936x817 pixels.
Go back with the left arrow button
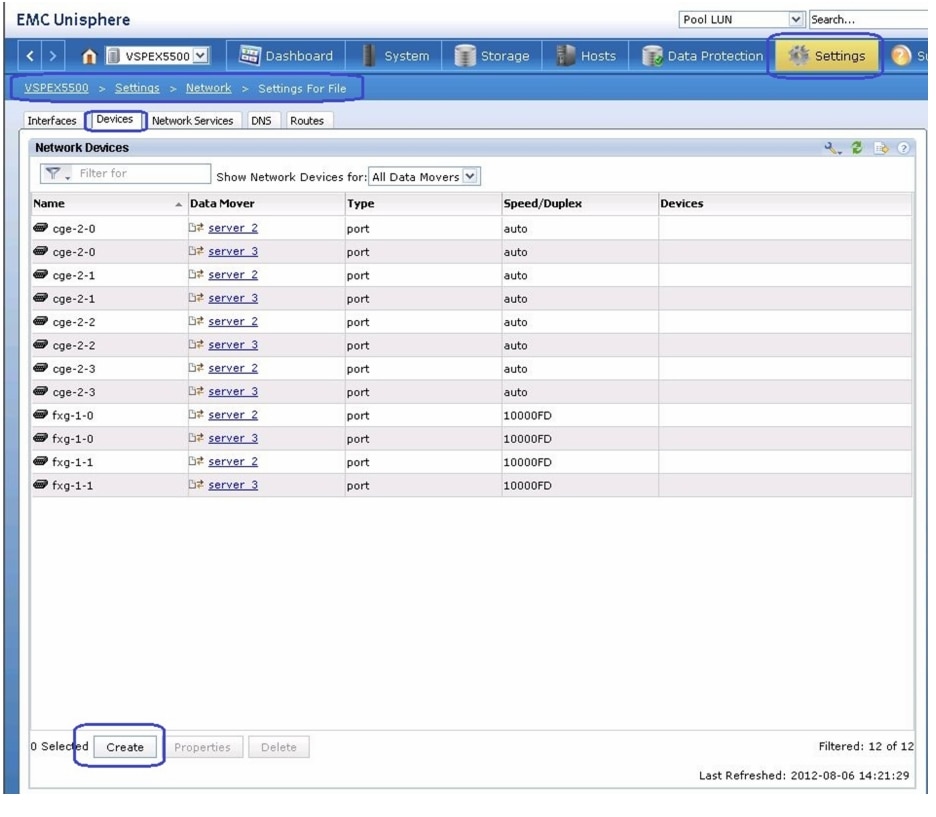pos(31,56)
